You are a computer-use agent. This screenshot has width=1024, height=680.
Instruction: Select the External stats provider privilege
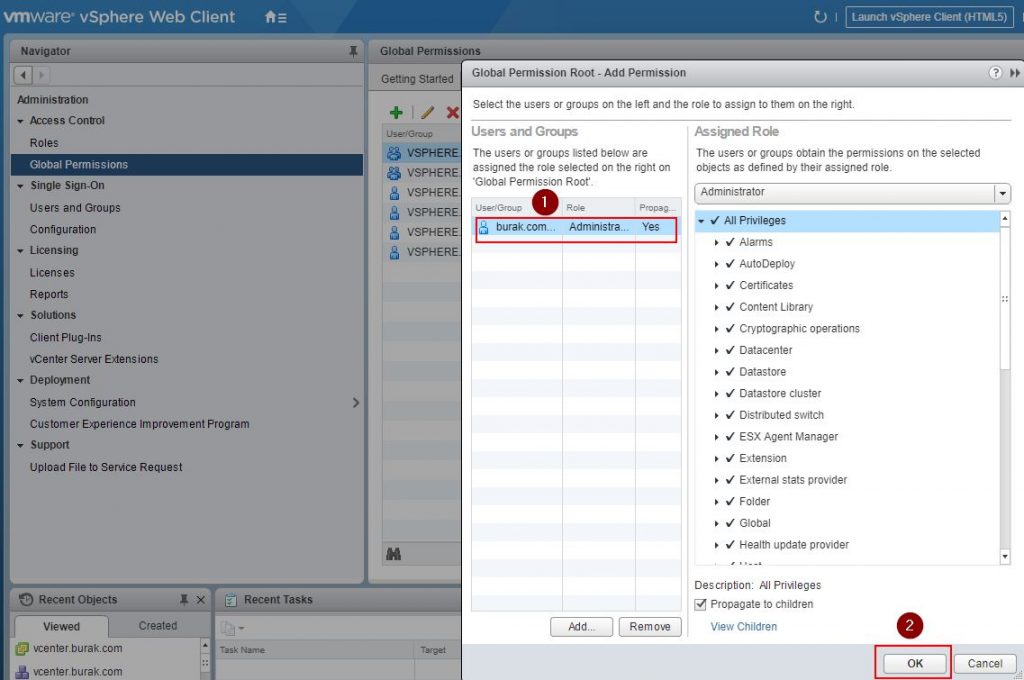[x=793, y=480]
